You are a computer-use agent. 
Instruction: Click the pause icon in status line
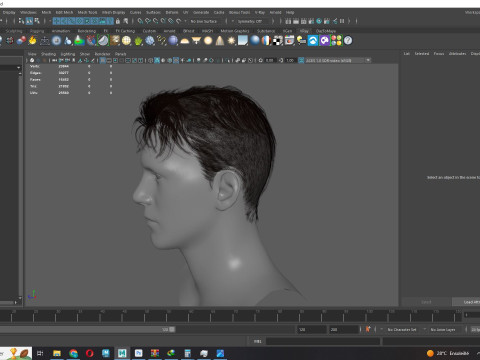pyautogui.click(x=342, y=21)
